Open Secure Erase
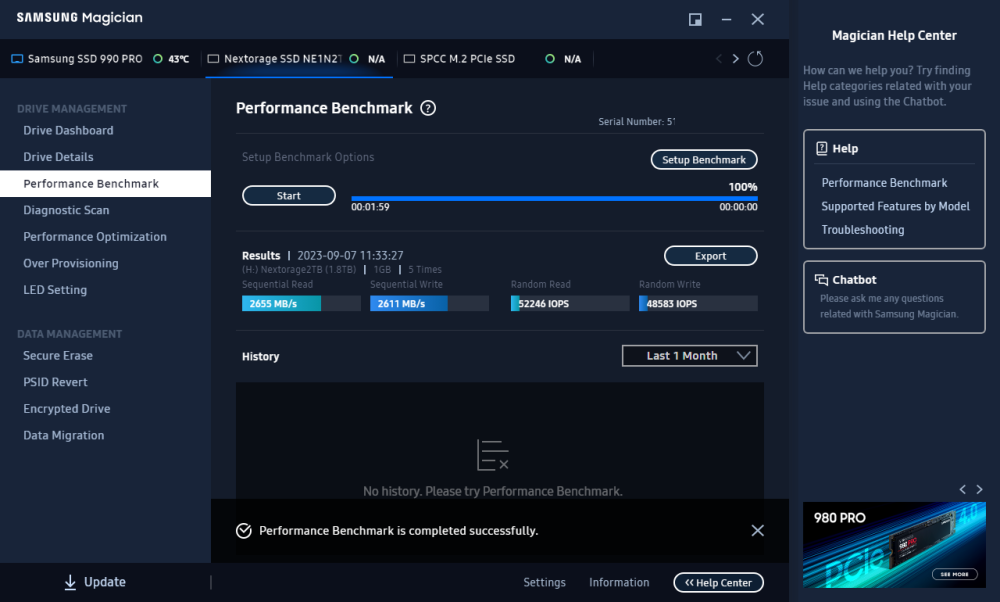The height and width of the screenshot is (602, 1000). (x=58, y=356)
